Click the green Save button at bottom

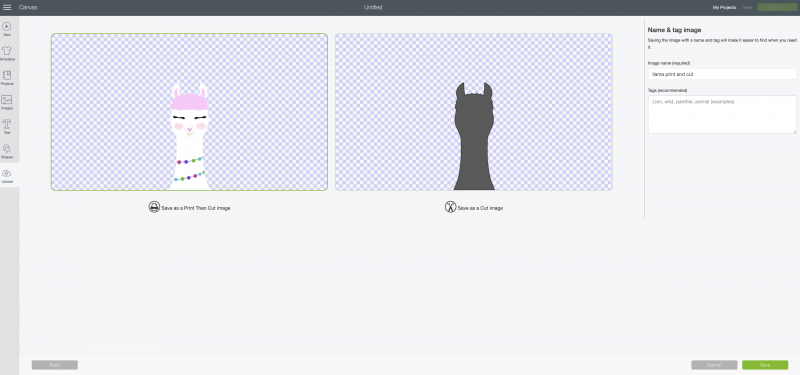(765, 365)
